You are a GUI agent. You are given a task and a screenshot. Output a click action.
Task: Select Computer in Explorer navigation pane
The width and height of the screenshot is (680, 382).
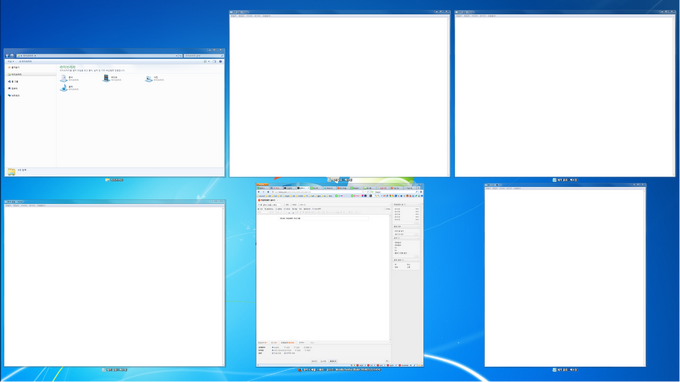tap(13, 88)
